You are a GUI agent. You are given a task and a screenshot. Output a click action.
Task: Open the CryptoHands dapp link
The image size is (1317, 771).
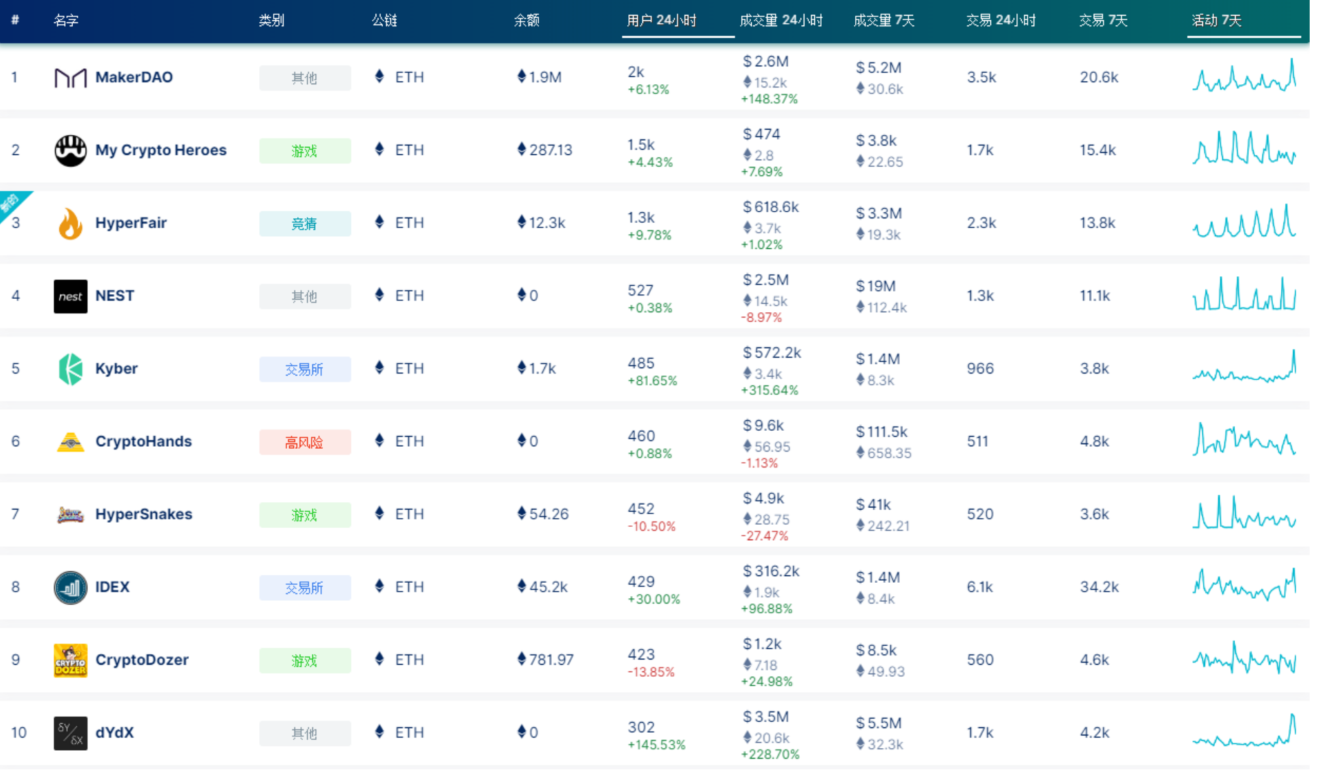[144, 441]
